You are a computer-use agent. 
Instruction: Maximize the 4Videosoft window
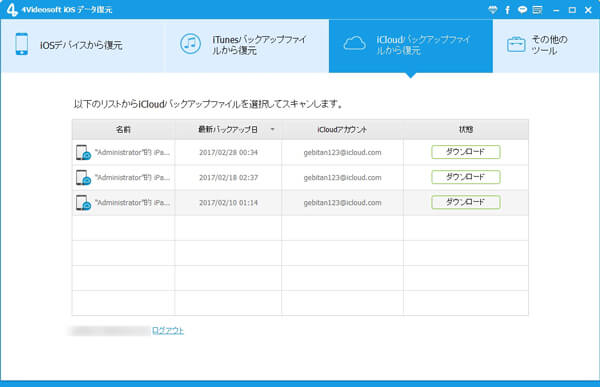(572, 10)
